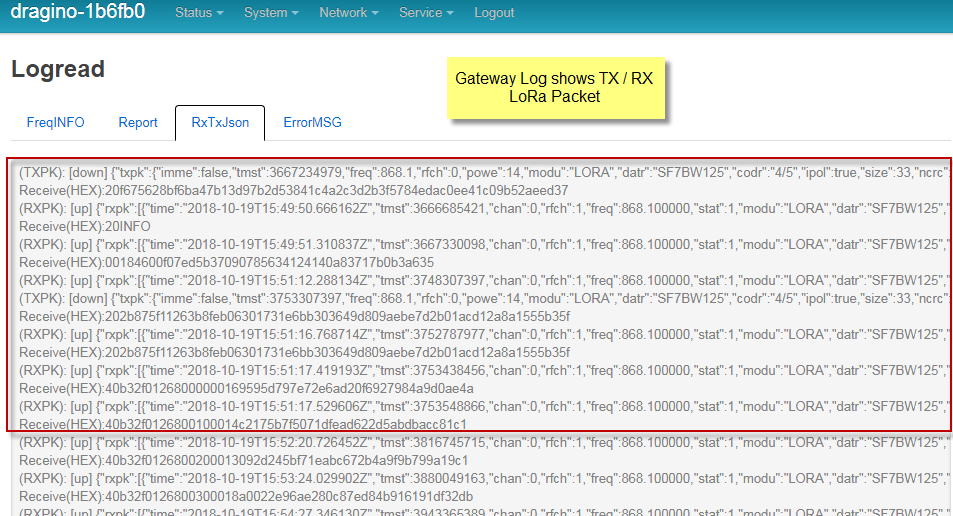Click the Receive(HEX) line starting 00184600f07ed5
Viewport: 953px width, 516px height.
click(227, 263)
